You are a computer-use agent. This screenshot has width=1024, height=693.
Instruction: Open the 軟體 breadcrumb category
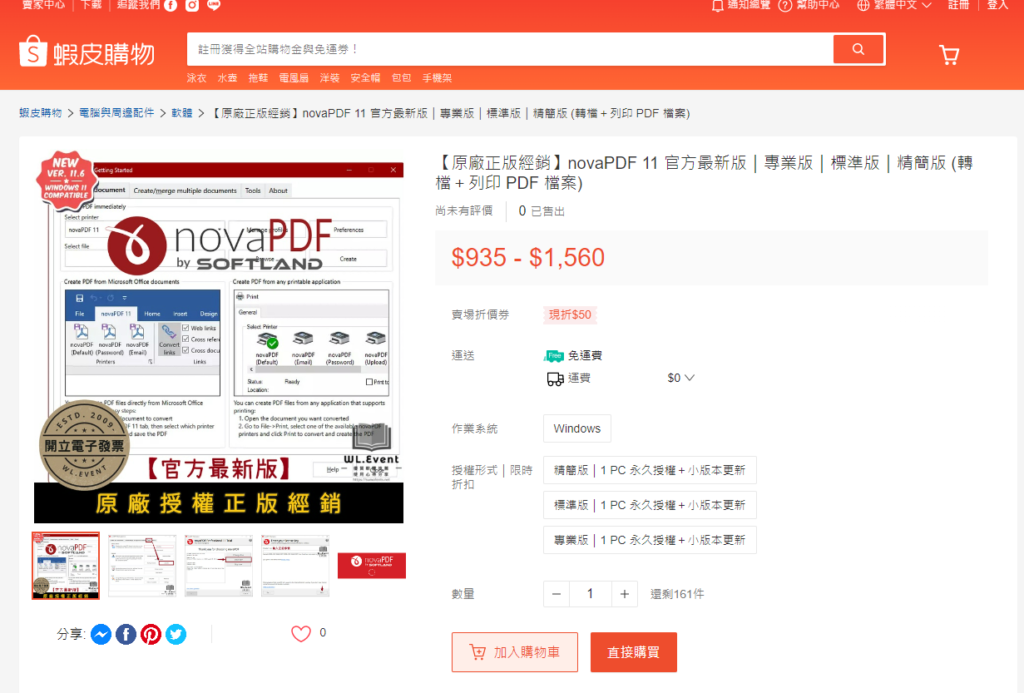[x=182, y=113]
